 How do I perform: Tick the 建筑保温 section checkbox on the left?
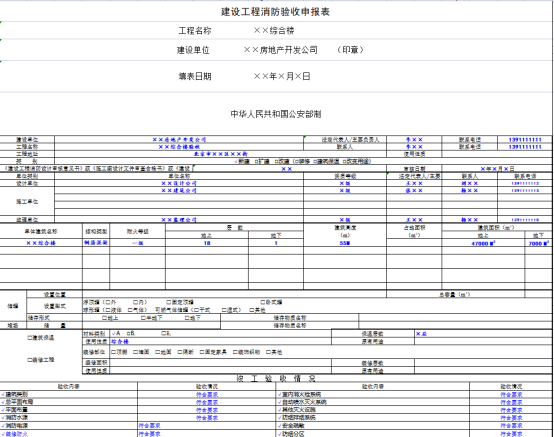click(x=30, y=338)
